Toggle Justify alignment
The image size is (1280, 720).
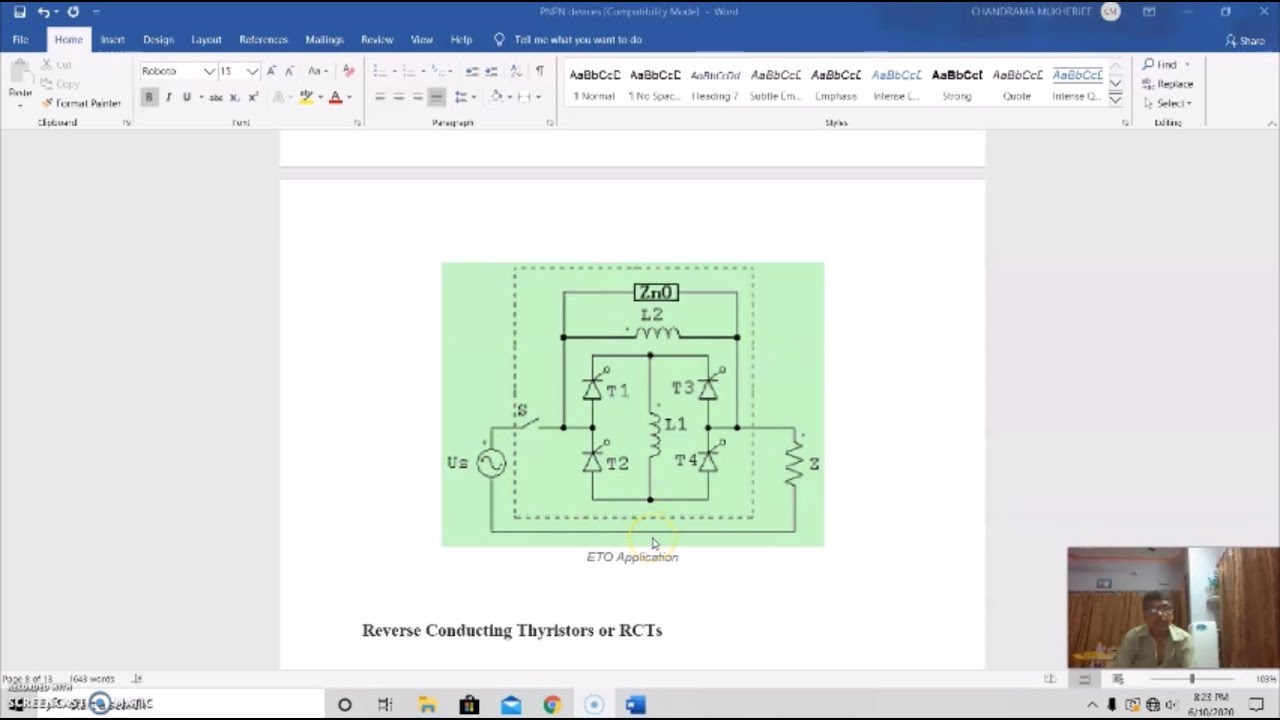[437, 97]
